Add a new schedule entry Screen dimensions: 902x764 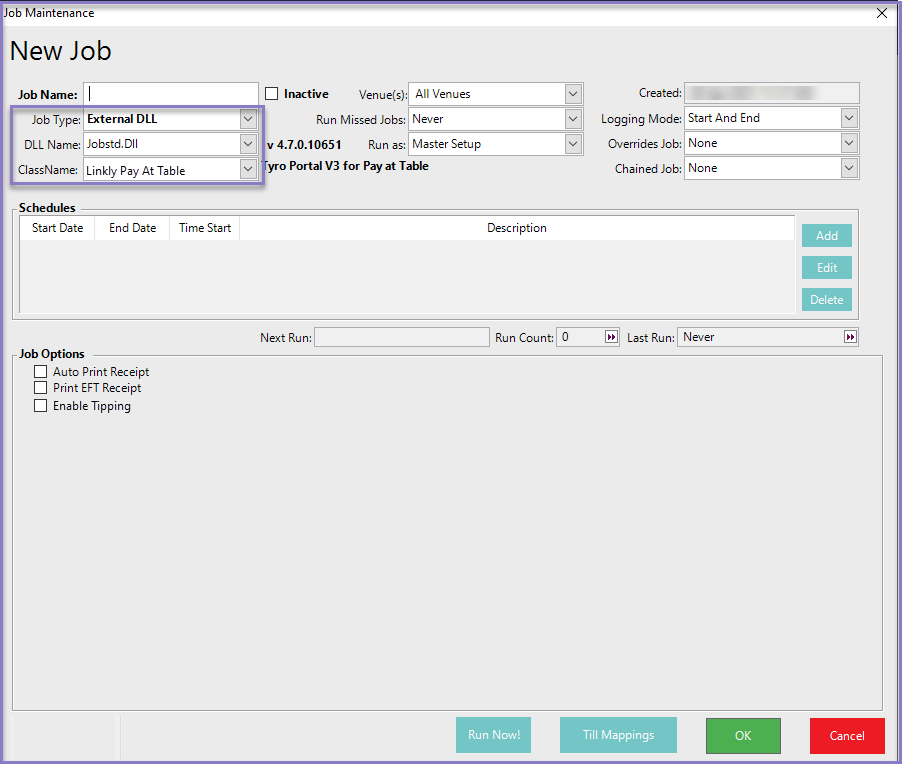[x=827, y=236]
